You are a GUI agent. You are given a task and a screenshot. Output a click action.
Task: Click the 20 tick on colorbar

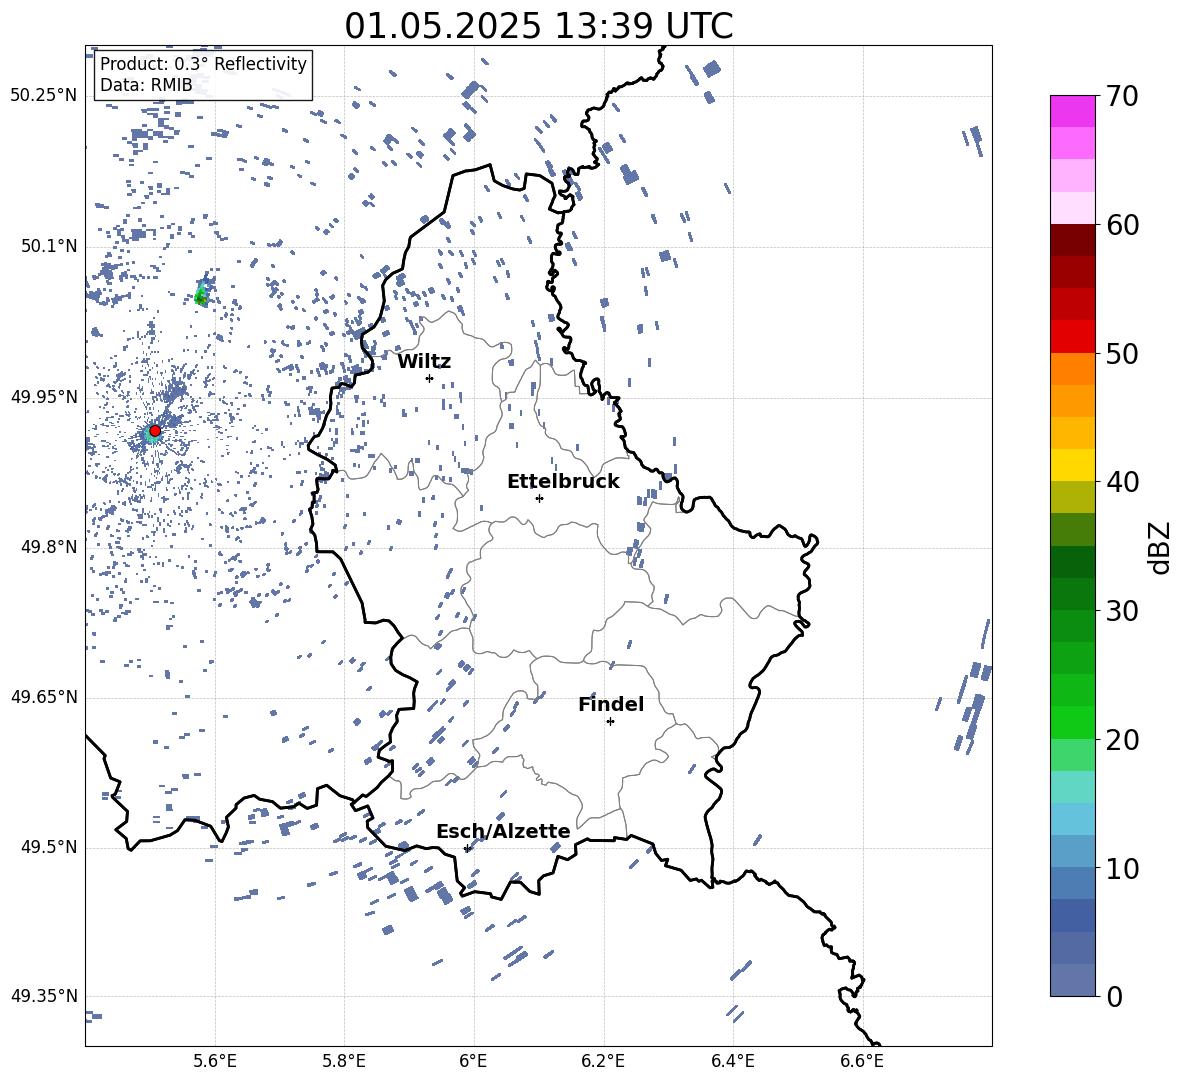coord(1121,739)
